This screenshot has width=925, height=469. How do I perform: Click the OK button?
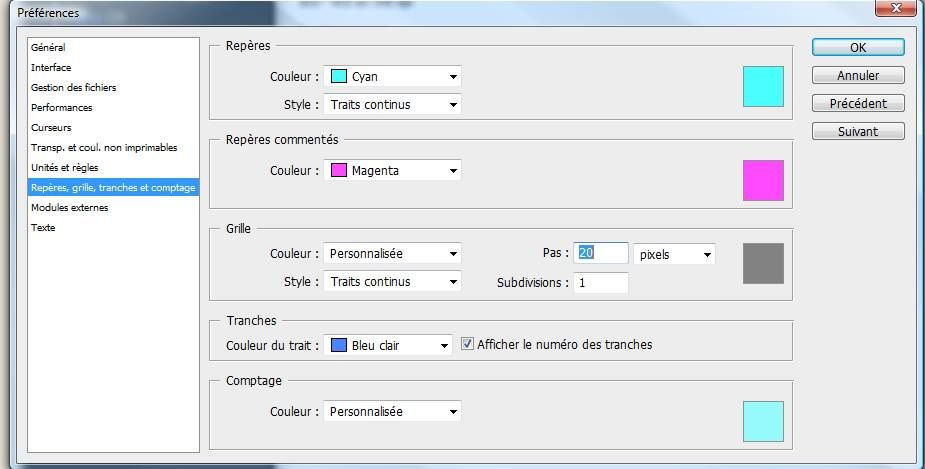858,47
